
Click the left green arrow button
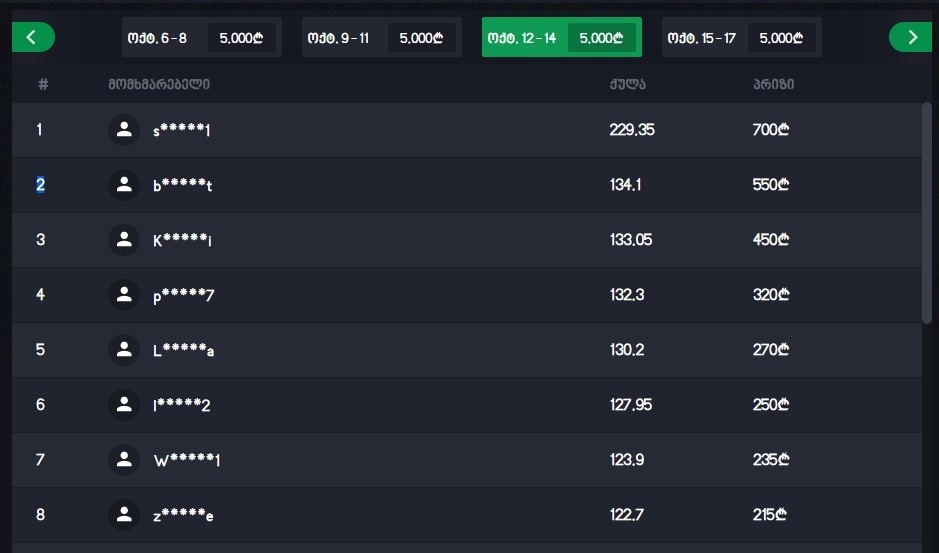pos(33,37)
